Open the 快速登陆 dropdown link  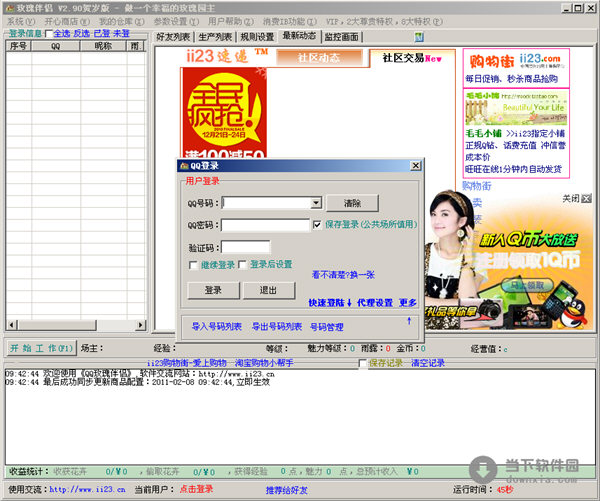330,303
